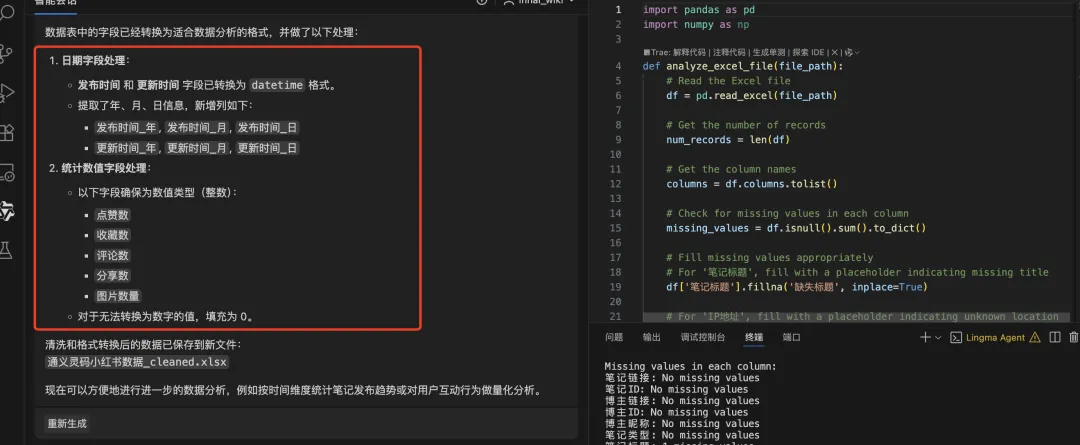The image size is (1080, 445).
Task: Click the 注释代码 code lens link
Action: 729,52
